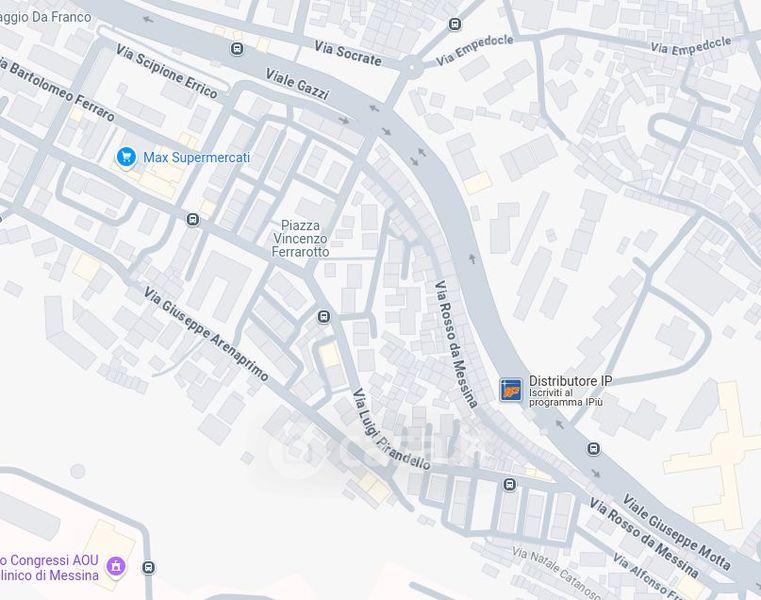Image resolution: width=761 pixels, height=600 pixels.
Task: Open the Distributore IP gas station icon
Action: pyautogui.click(x=511, y=389)
